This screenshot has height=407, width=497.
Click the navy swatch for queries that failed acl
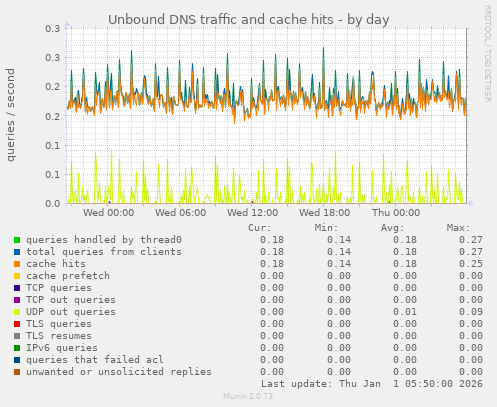tap(17, 360)
